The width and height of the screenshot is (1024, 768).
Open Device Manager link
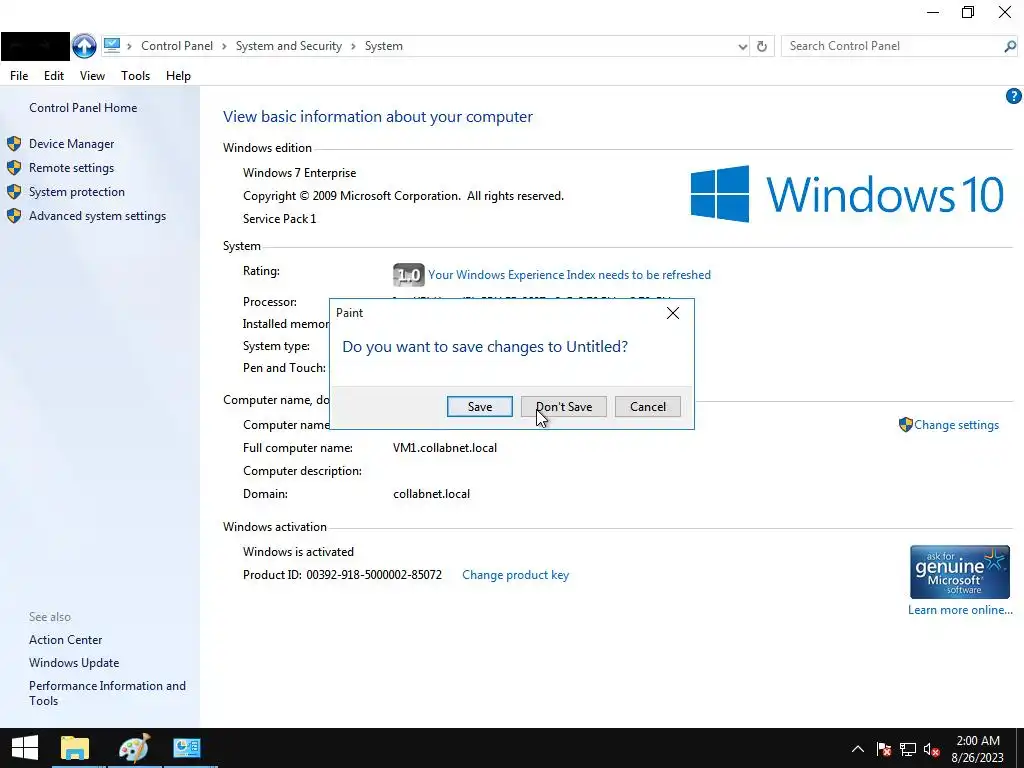point(71,144)
